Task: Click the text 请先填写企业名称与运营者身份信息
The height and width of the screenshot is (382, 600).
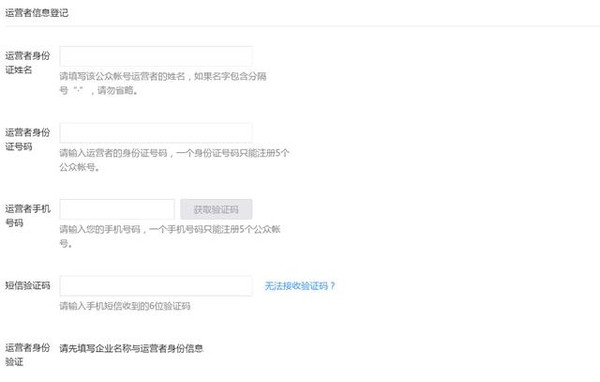Action: (131, 348)
